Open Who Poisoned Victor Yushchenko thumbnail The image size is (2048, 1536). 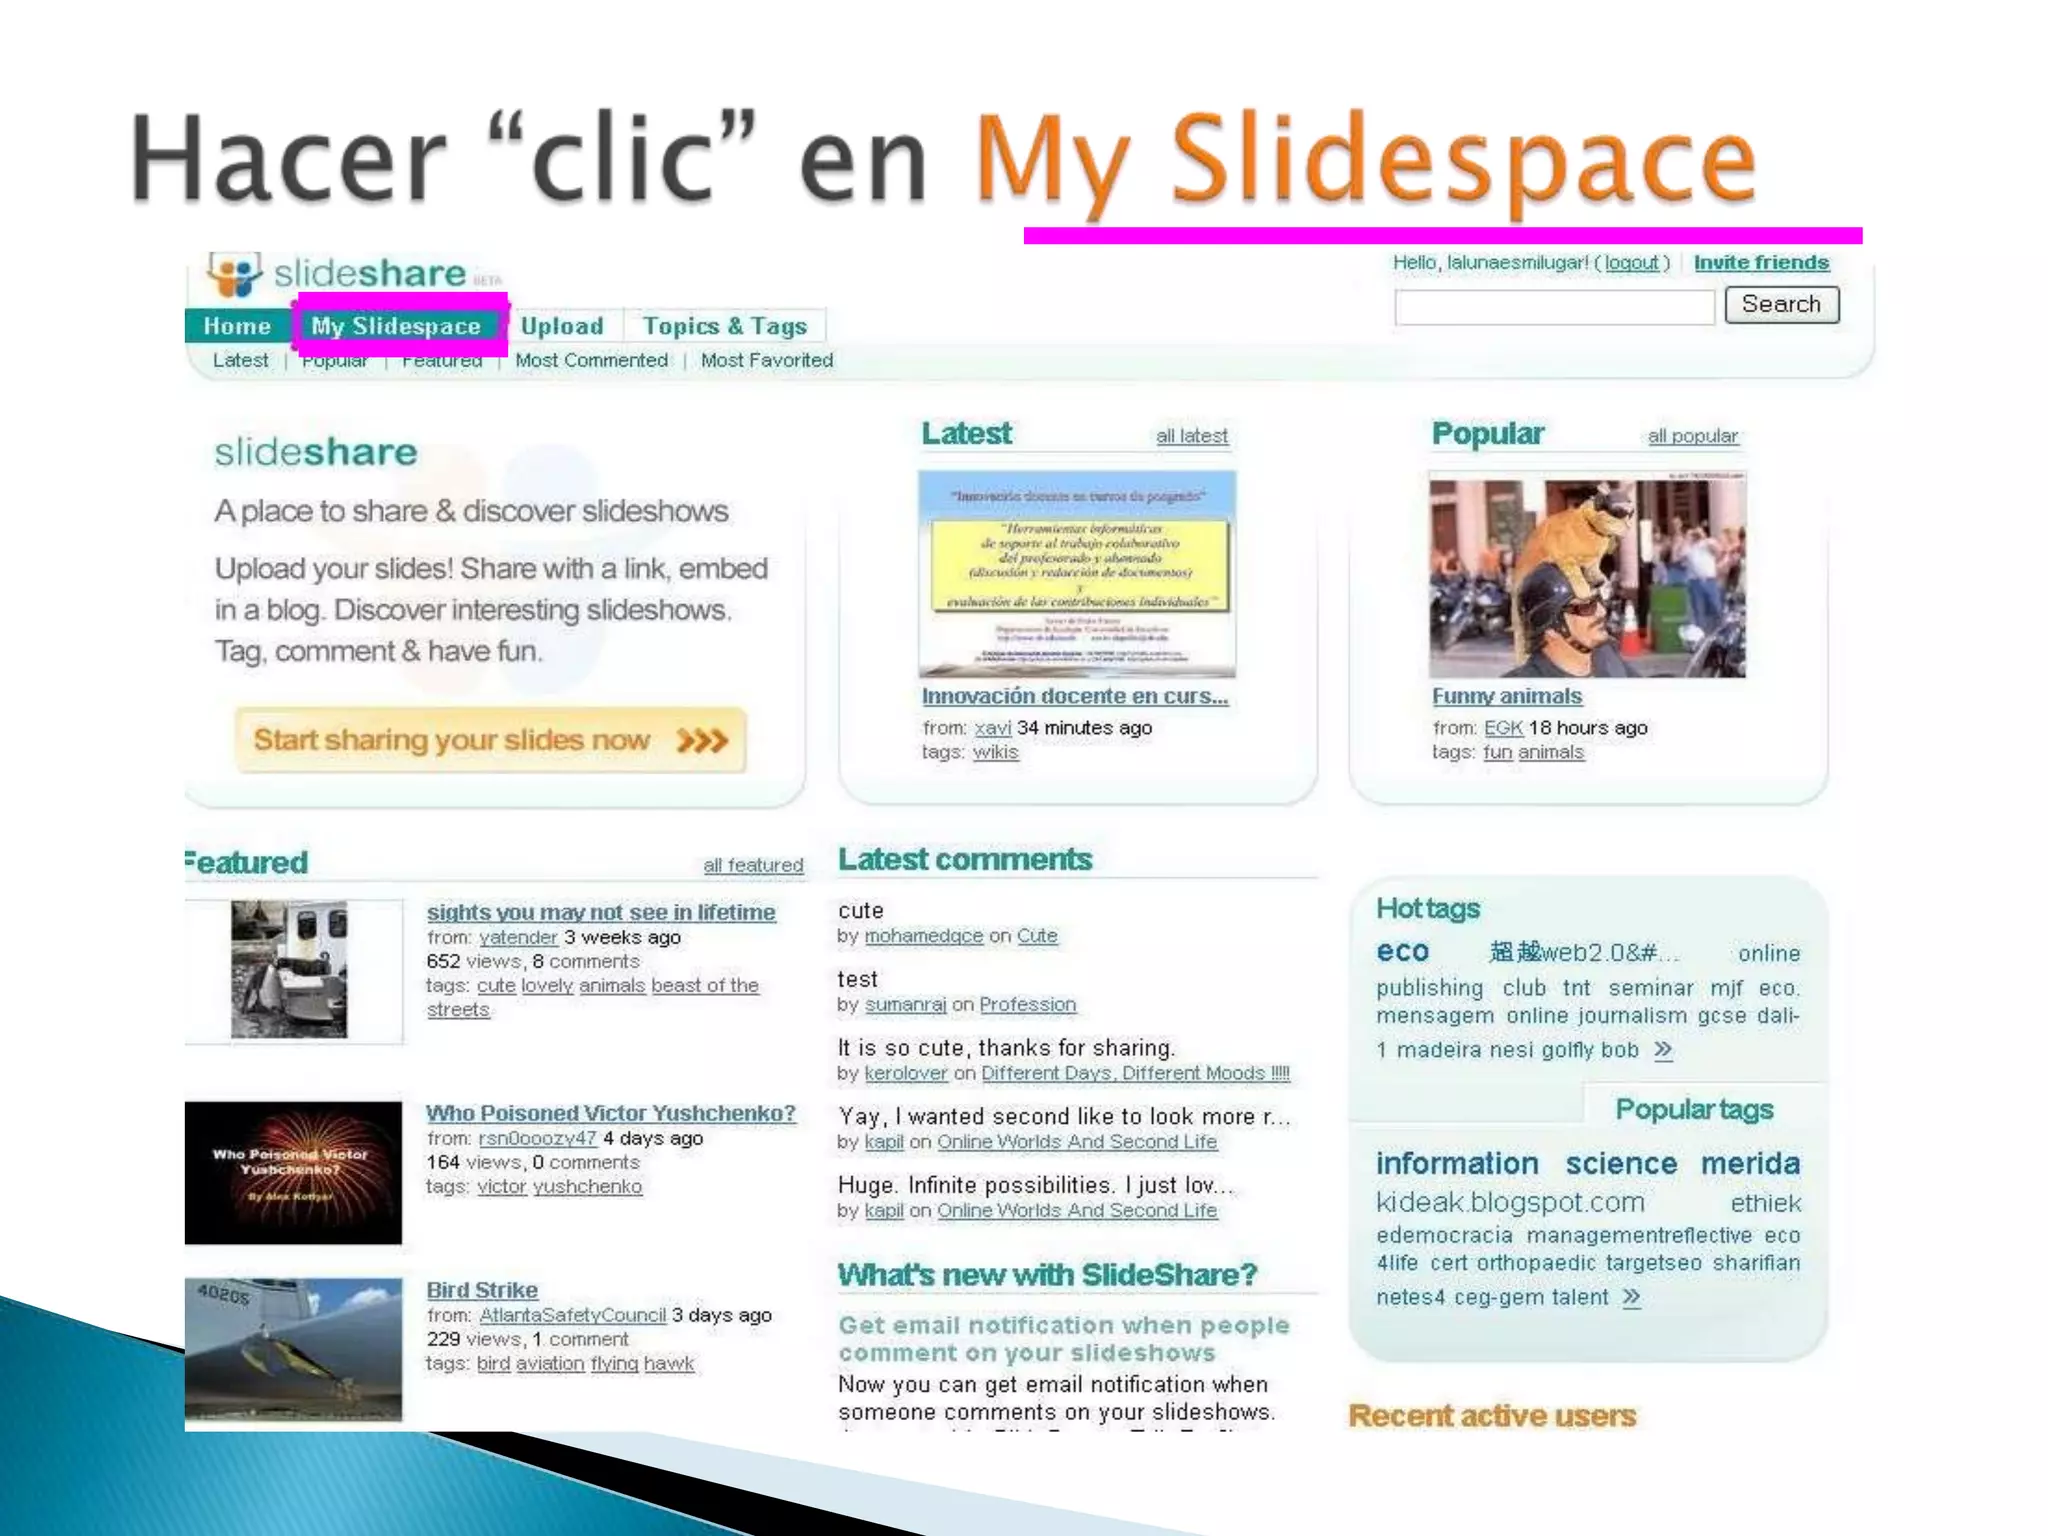pyautogui.click(x=293, y=1173)
